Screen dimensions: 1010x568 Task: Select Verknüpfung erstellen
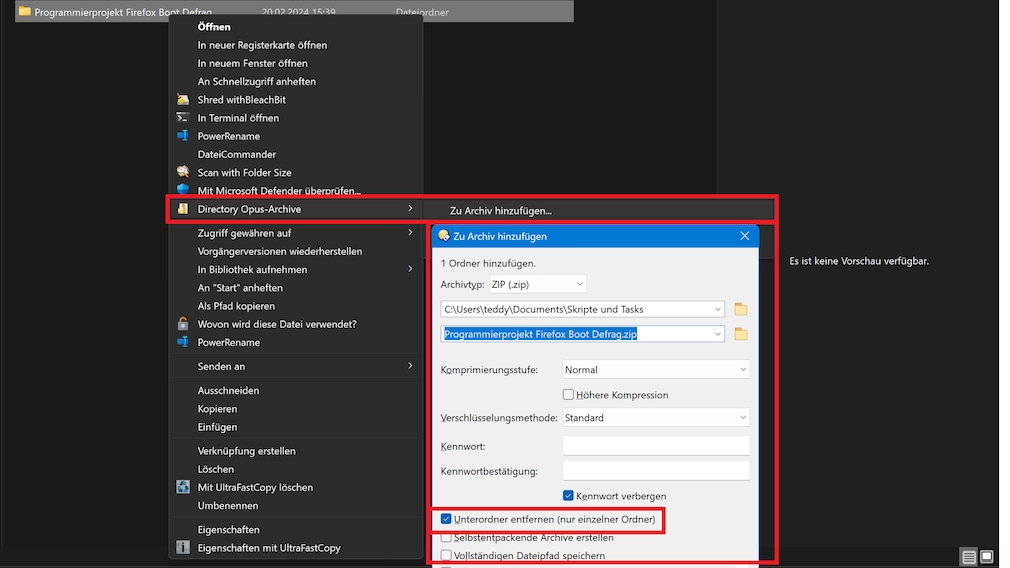[x=246, y=451]
